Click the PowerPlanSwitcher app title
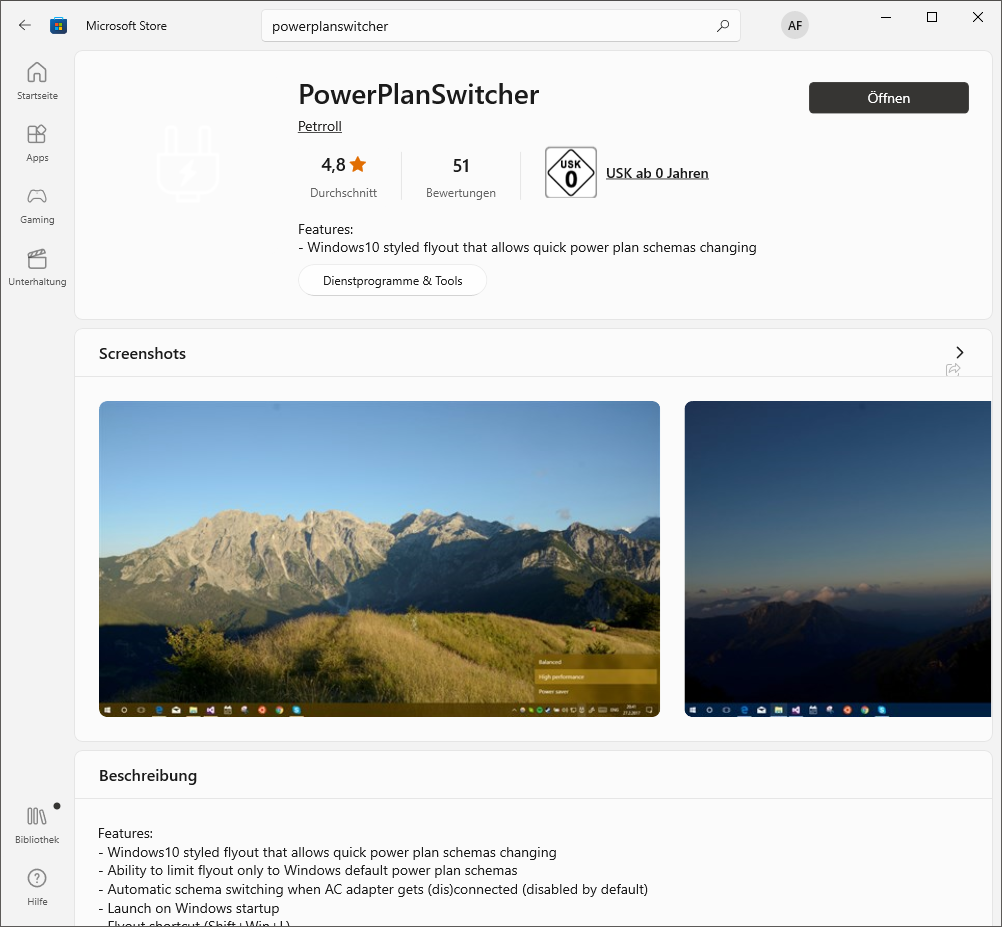 419,95
